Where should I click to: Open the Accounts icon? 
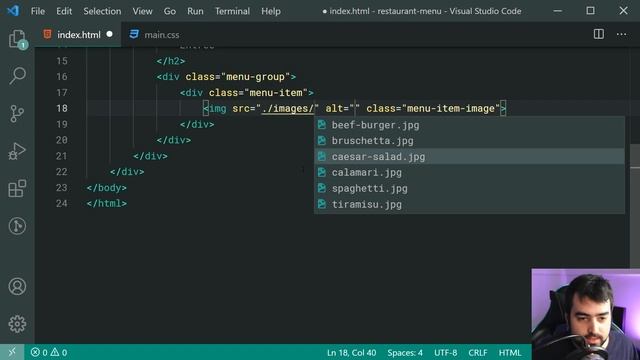click(17, 287)
